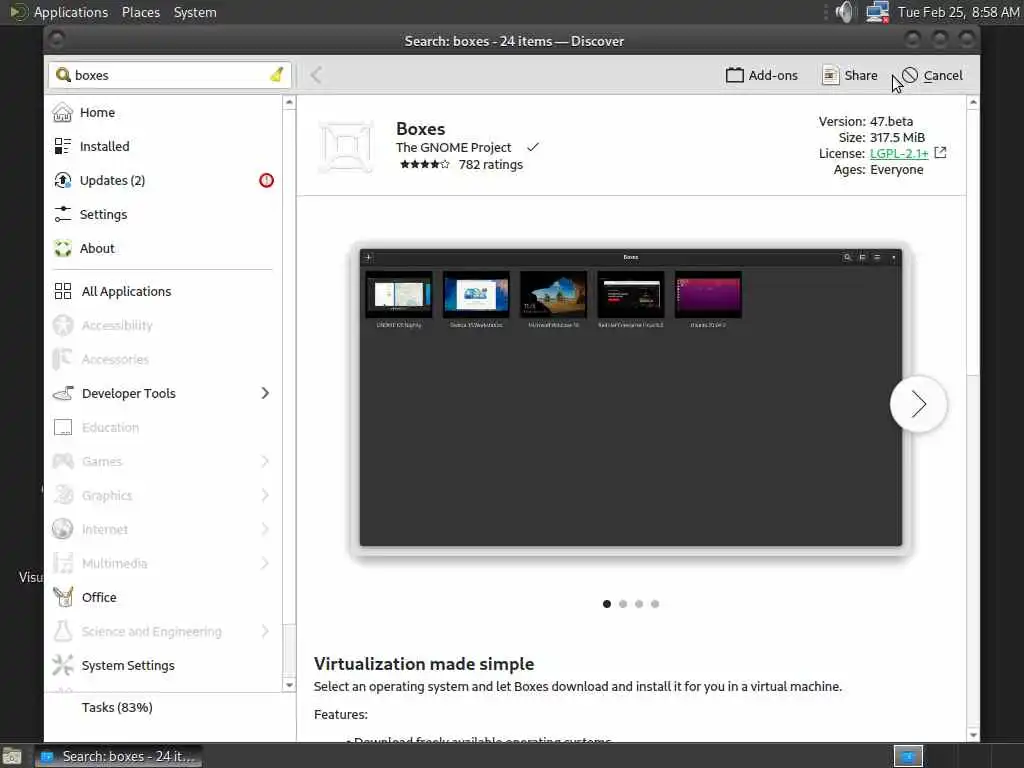Click the red update warning badge
This screenshot has height=768, width=1024.
266,180
